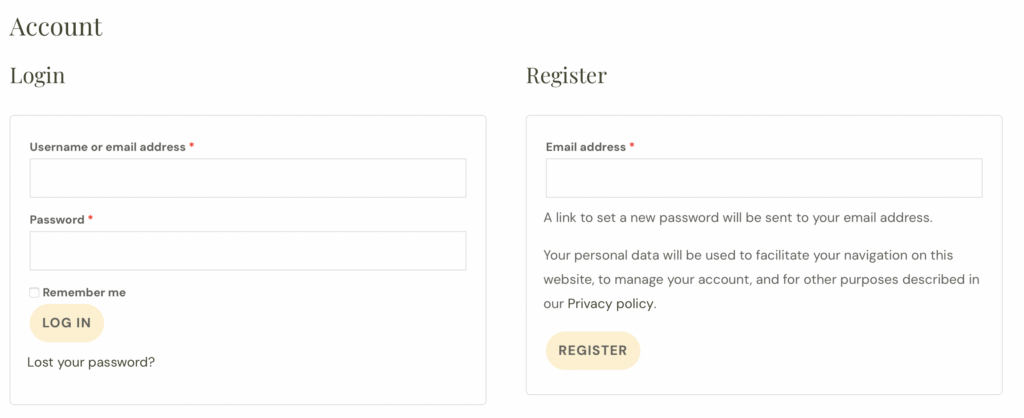Focus the Password input field

pos(247,251)
